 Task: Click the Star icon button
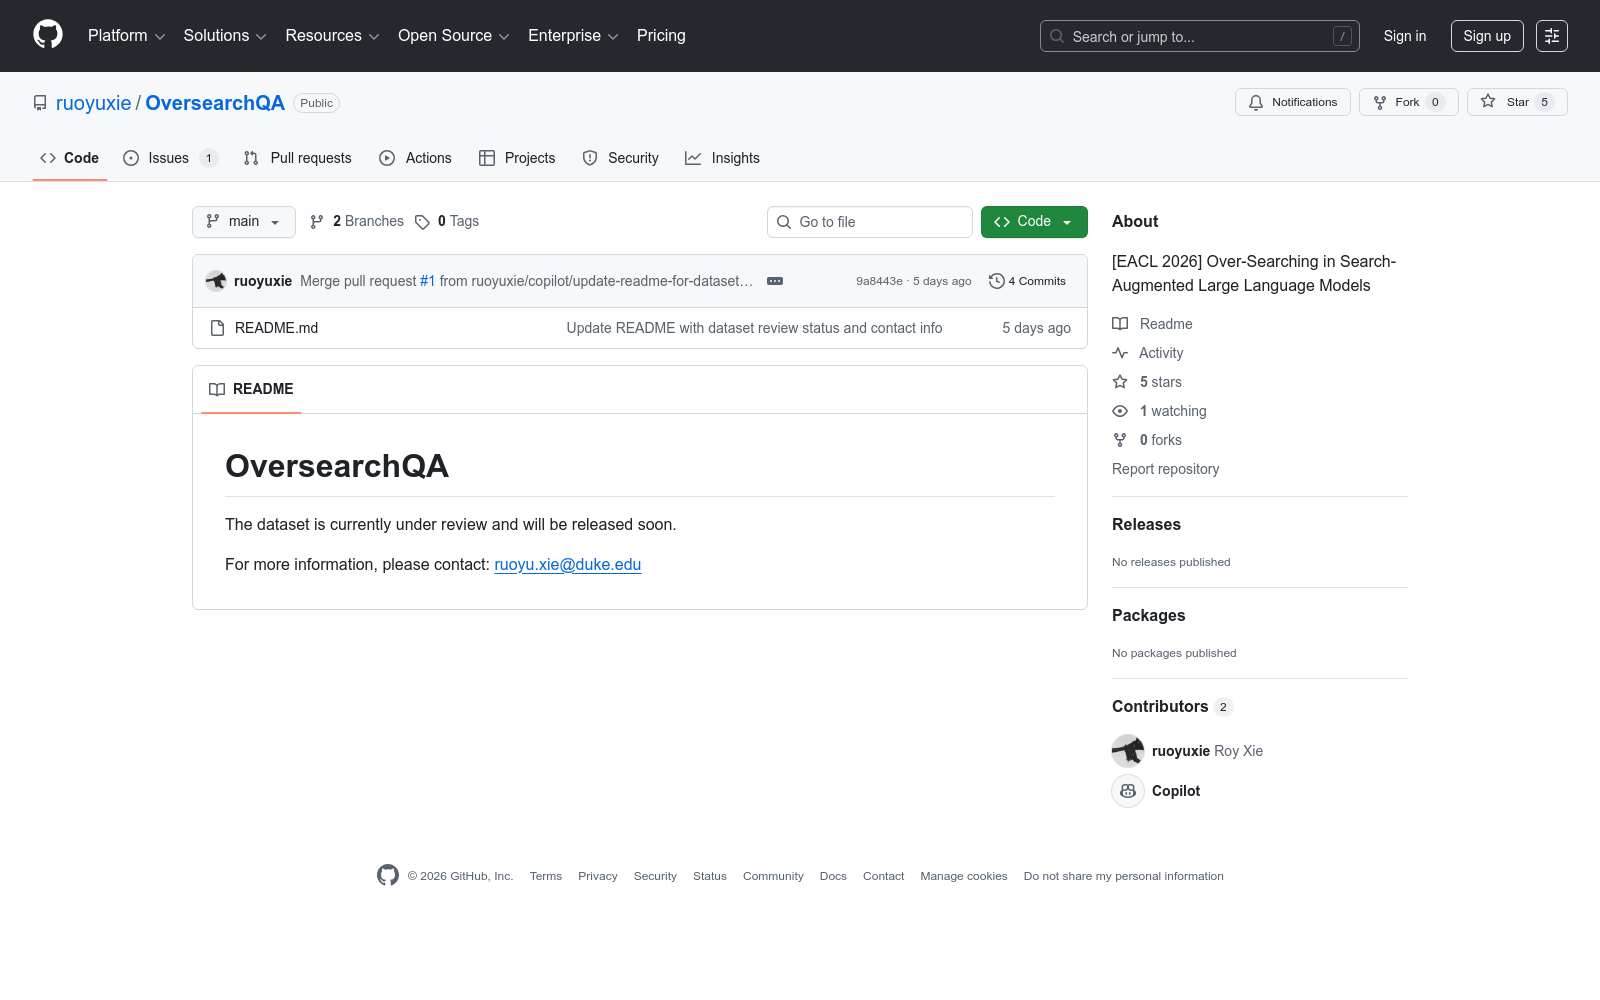click(1517, 102)
